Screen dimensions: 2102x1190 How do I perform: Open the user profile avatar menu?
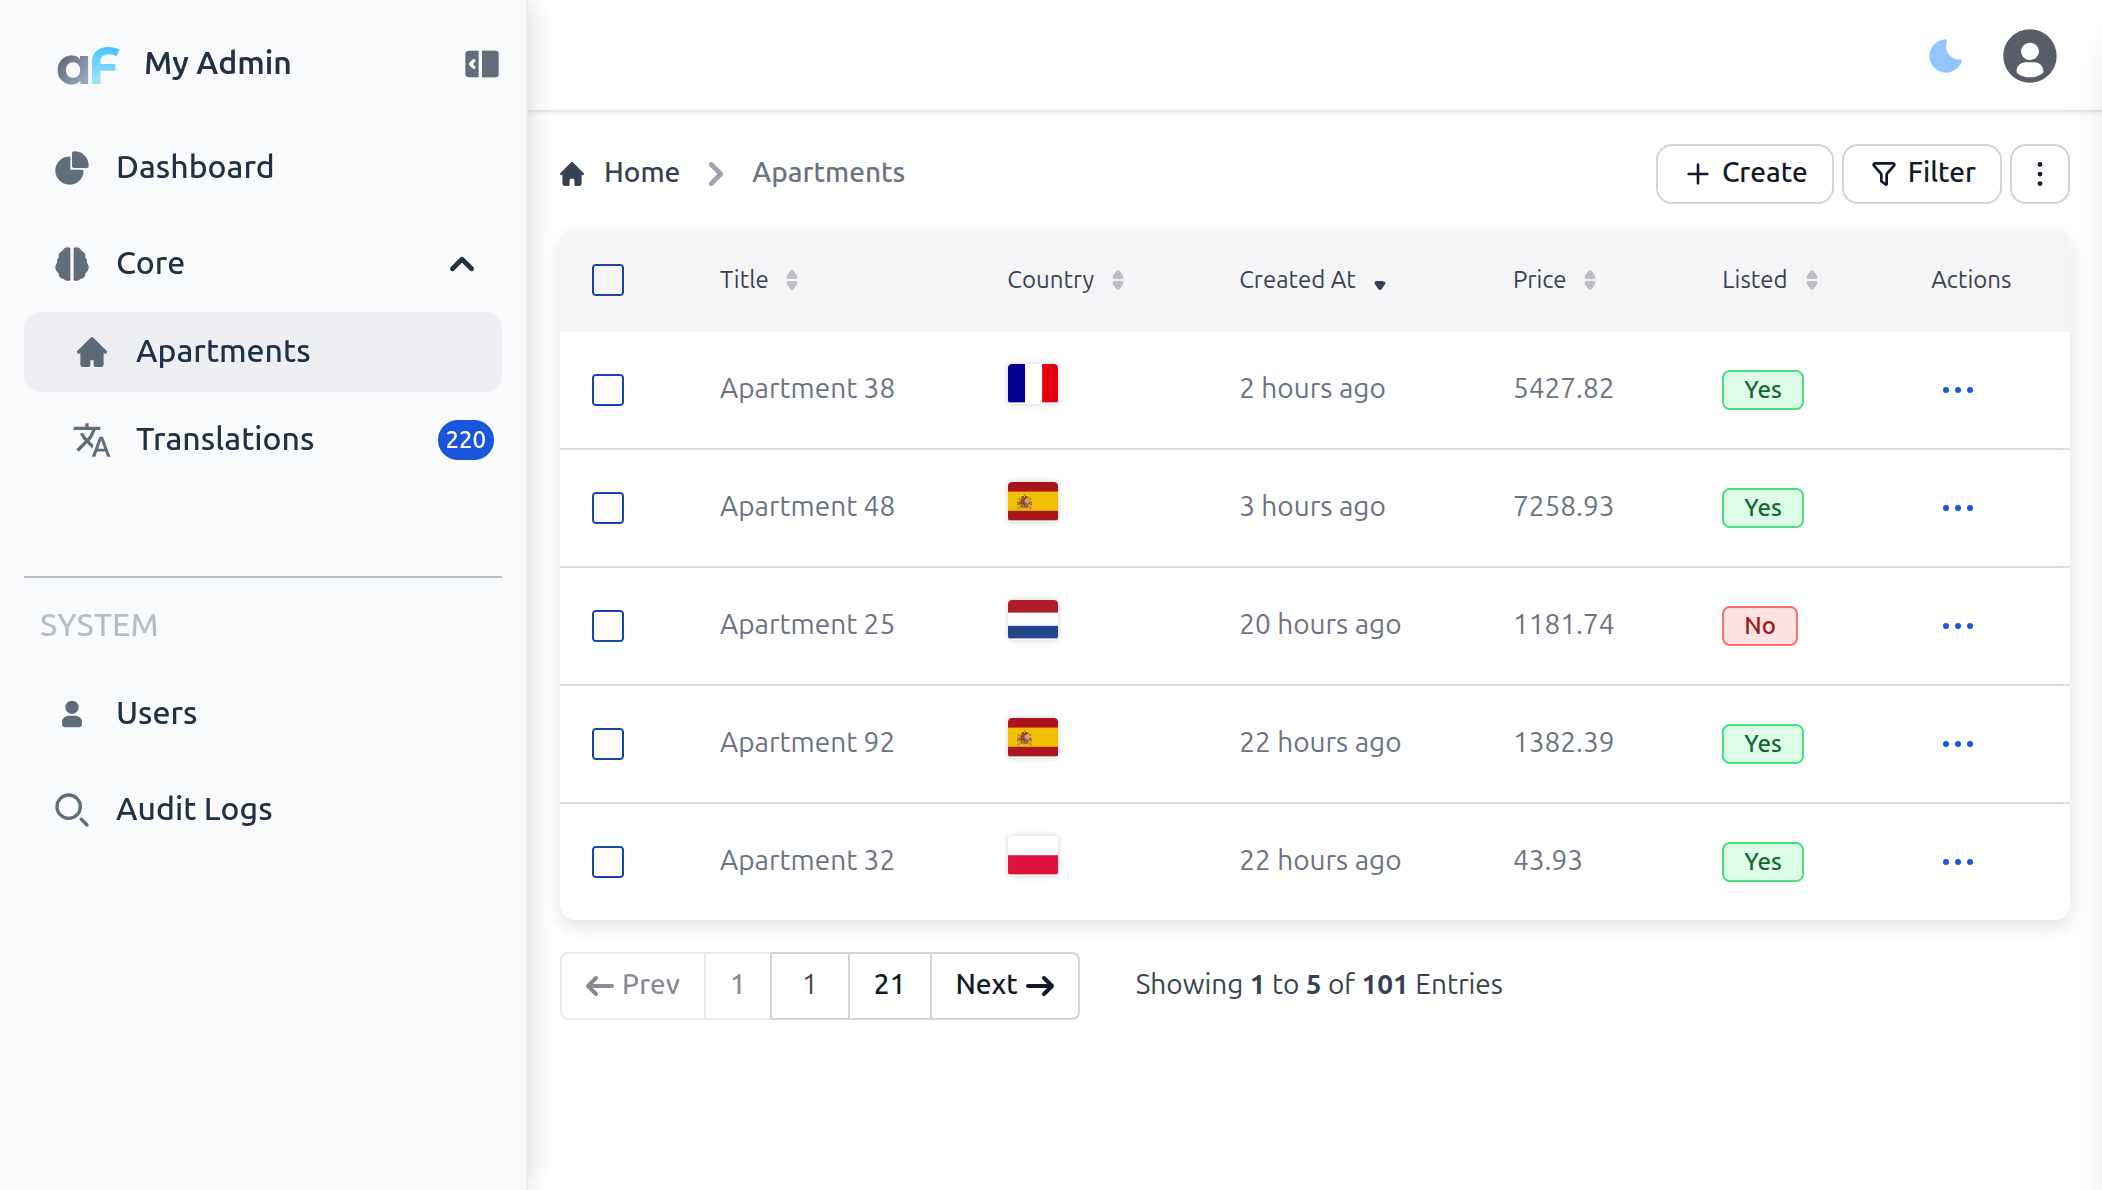2029,56
